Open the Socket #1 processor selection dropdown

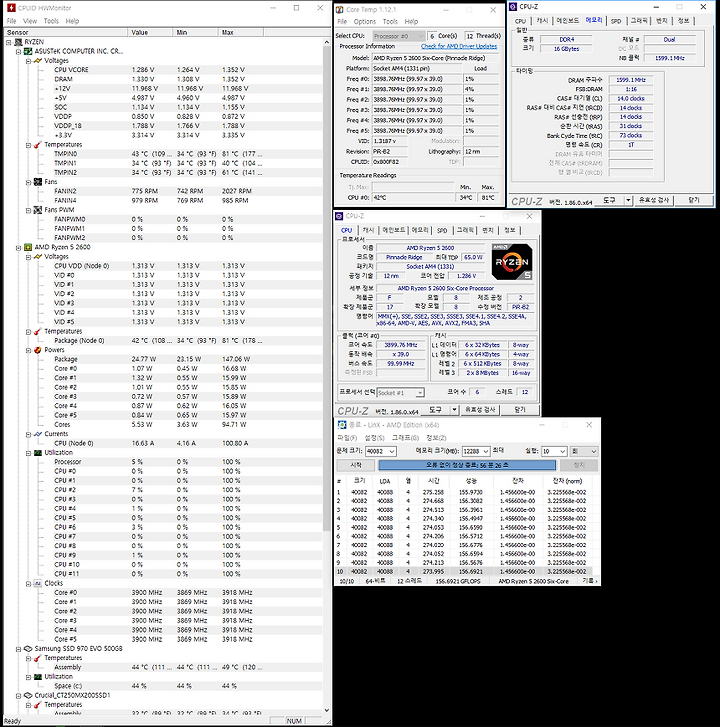[420, 393]
